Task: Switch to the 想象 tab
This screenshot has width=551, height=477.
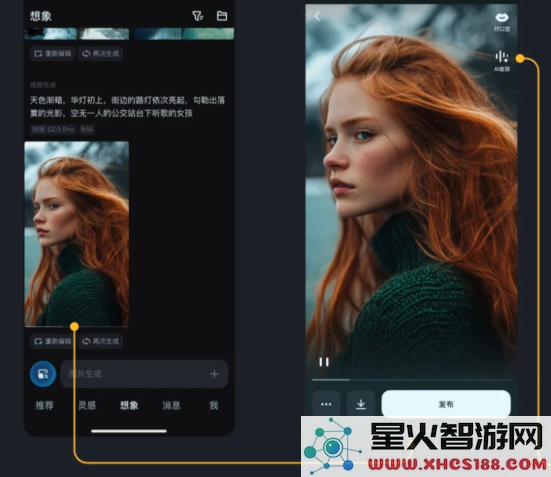Action: [129, 405]
